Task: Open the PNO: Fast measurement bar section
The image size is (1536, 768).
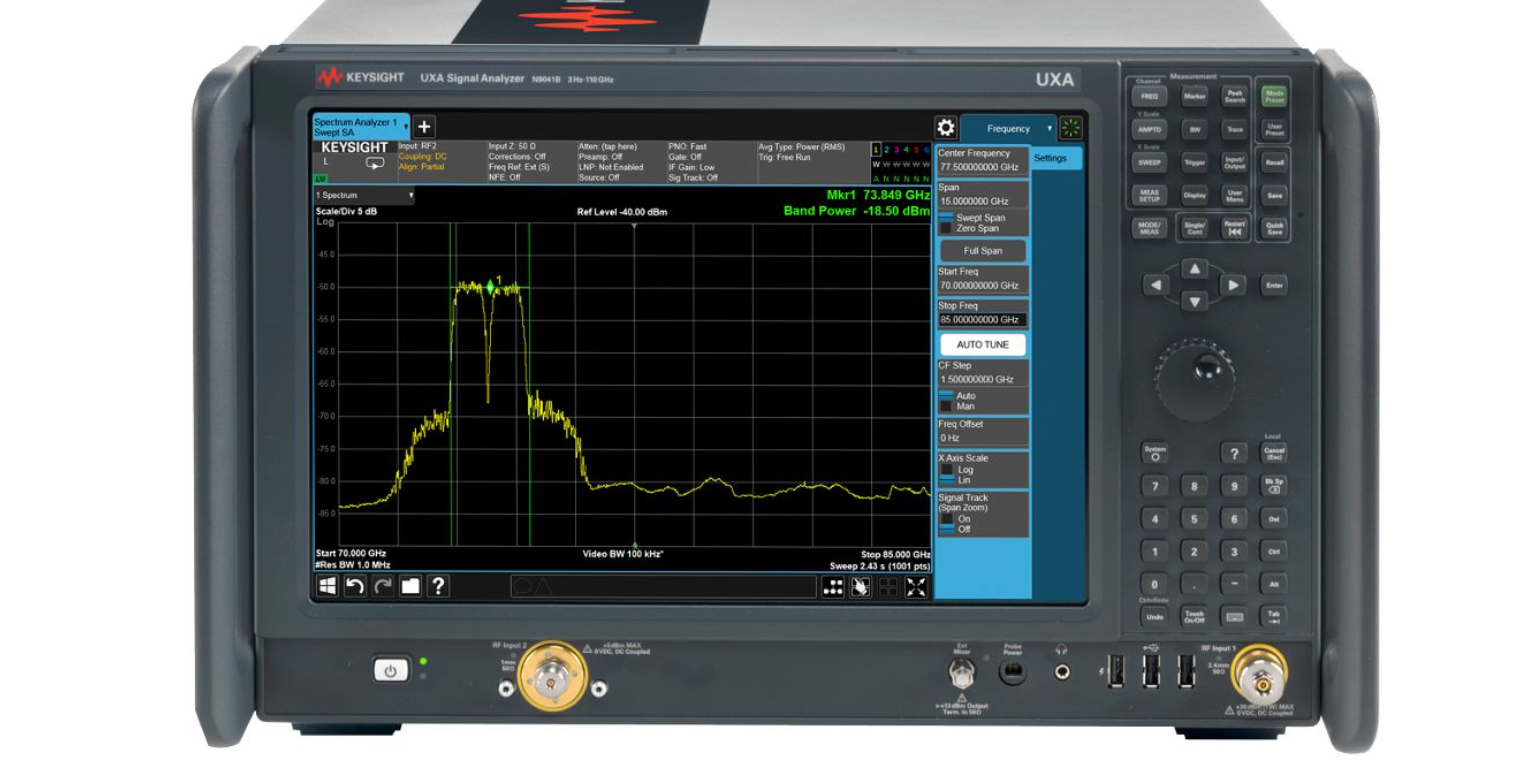Action: [x=711, y=162]
